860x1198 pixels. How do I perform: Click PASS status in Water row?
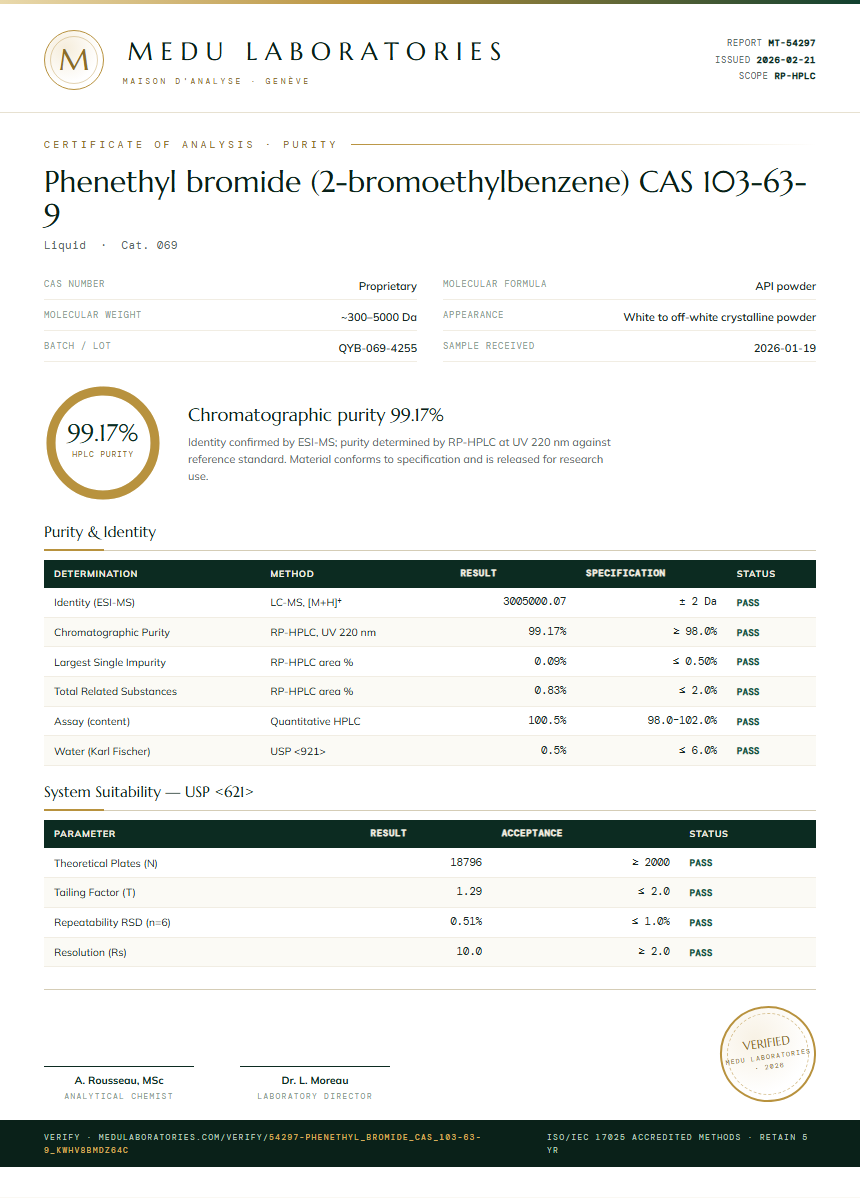click(748, 751)
